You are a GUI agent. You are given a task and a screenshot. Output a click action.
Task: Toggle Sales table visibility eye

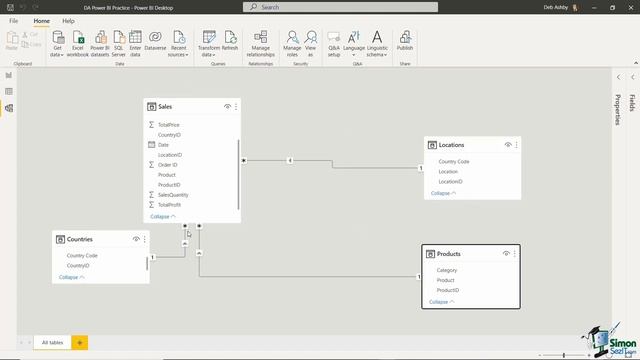(x=227, y=107)
